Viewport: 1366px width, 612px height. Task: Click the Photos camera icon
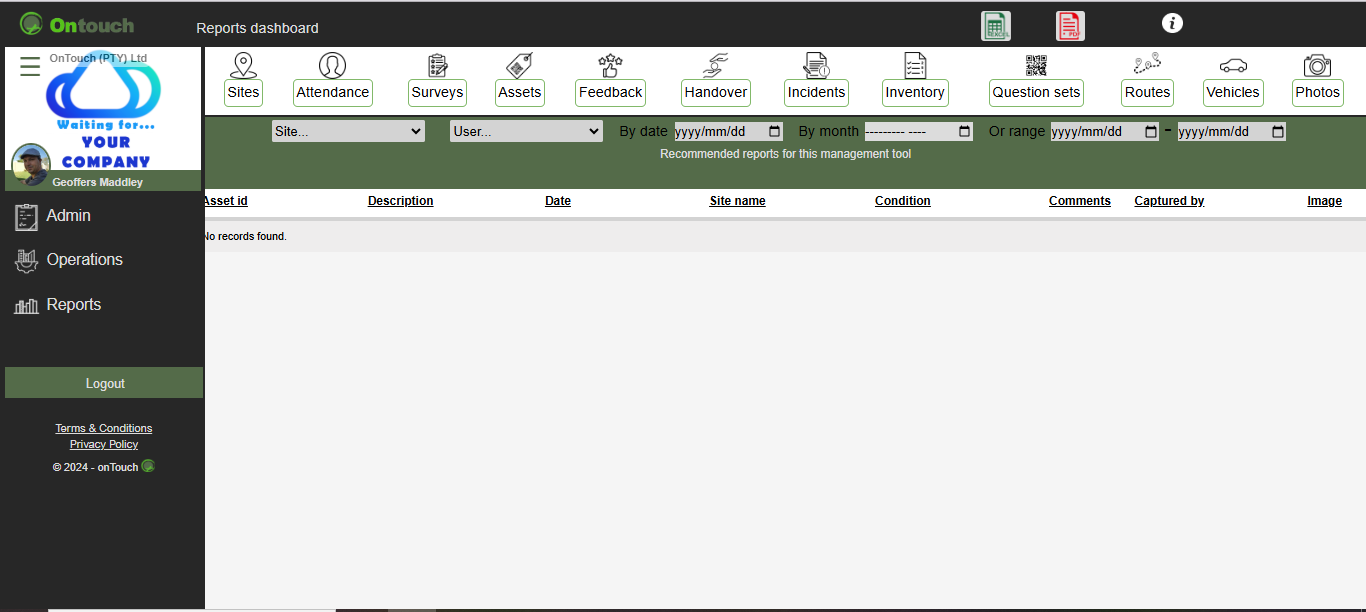1317,66
